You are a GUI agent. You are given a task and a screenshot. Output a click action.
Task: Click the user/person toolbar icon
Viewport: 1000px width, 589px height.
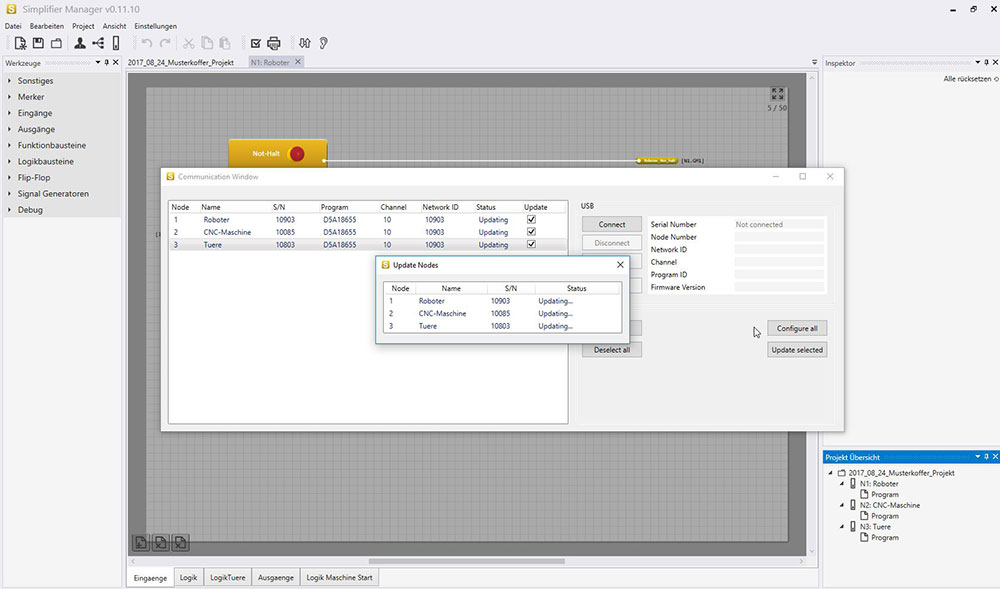80,43
